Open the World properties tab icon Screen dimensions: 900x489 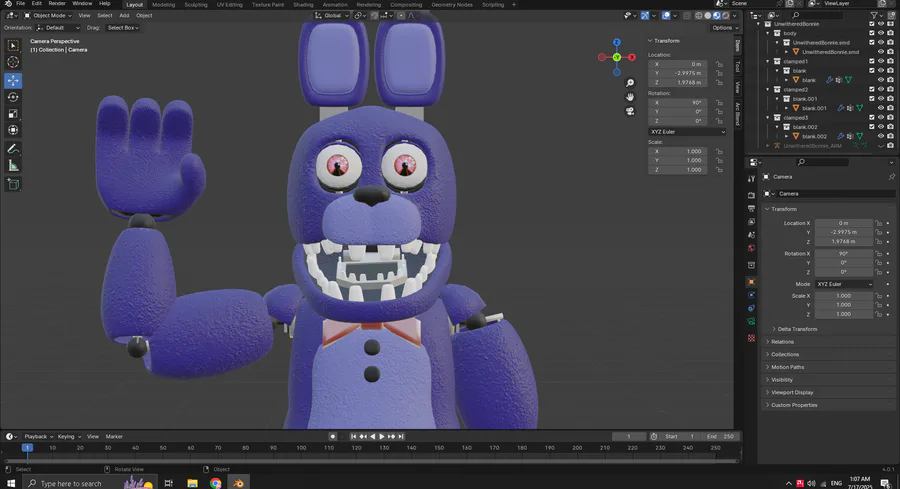pyautogui.click(x=751, y=249)
